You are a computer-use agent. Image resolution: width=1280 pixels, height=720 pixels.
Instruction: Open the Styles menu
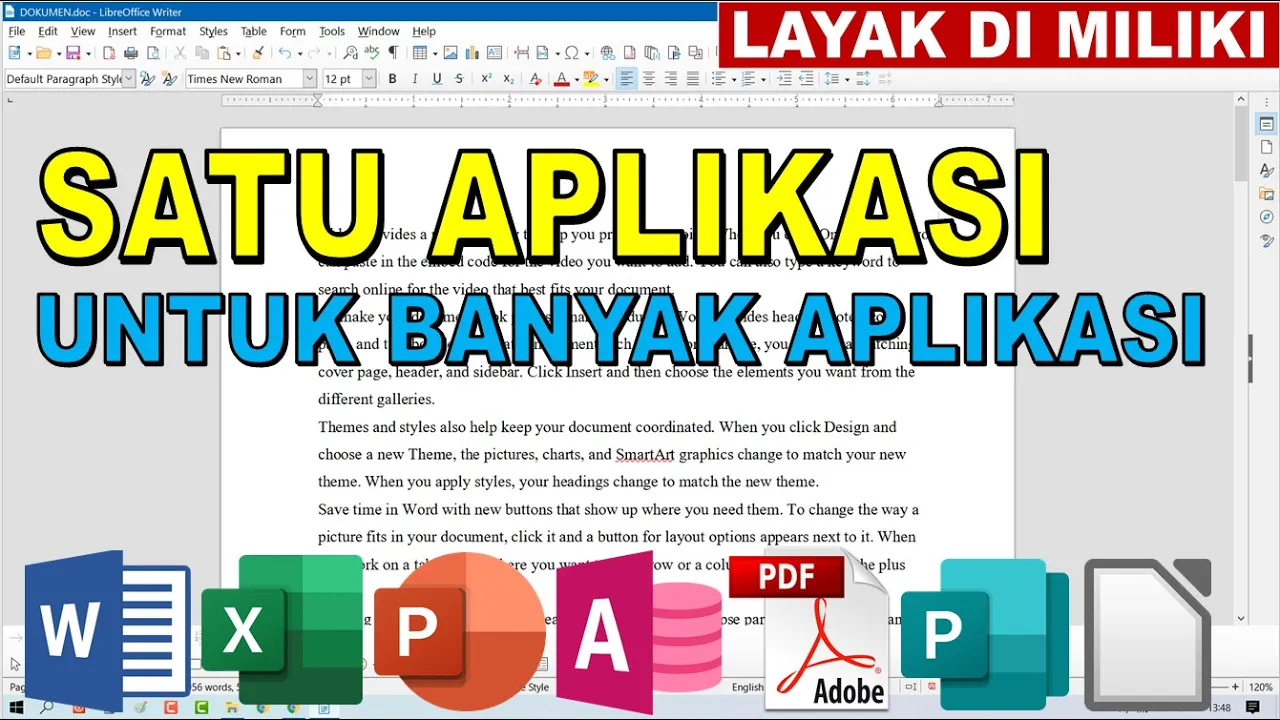pyautogui.click(x=213, y=31)
